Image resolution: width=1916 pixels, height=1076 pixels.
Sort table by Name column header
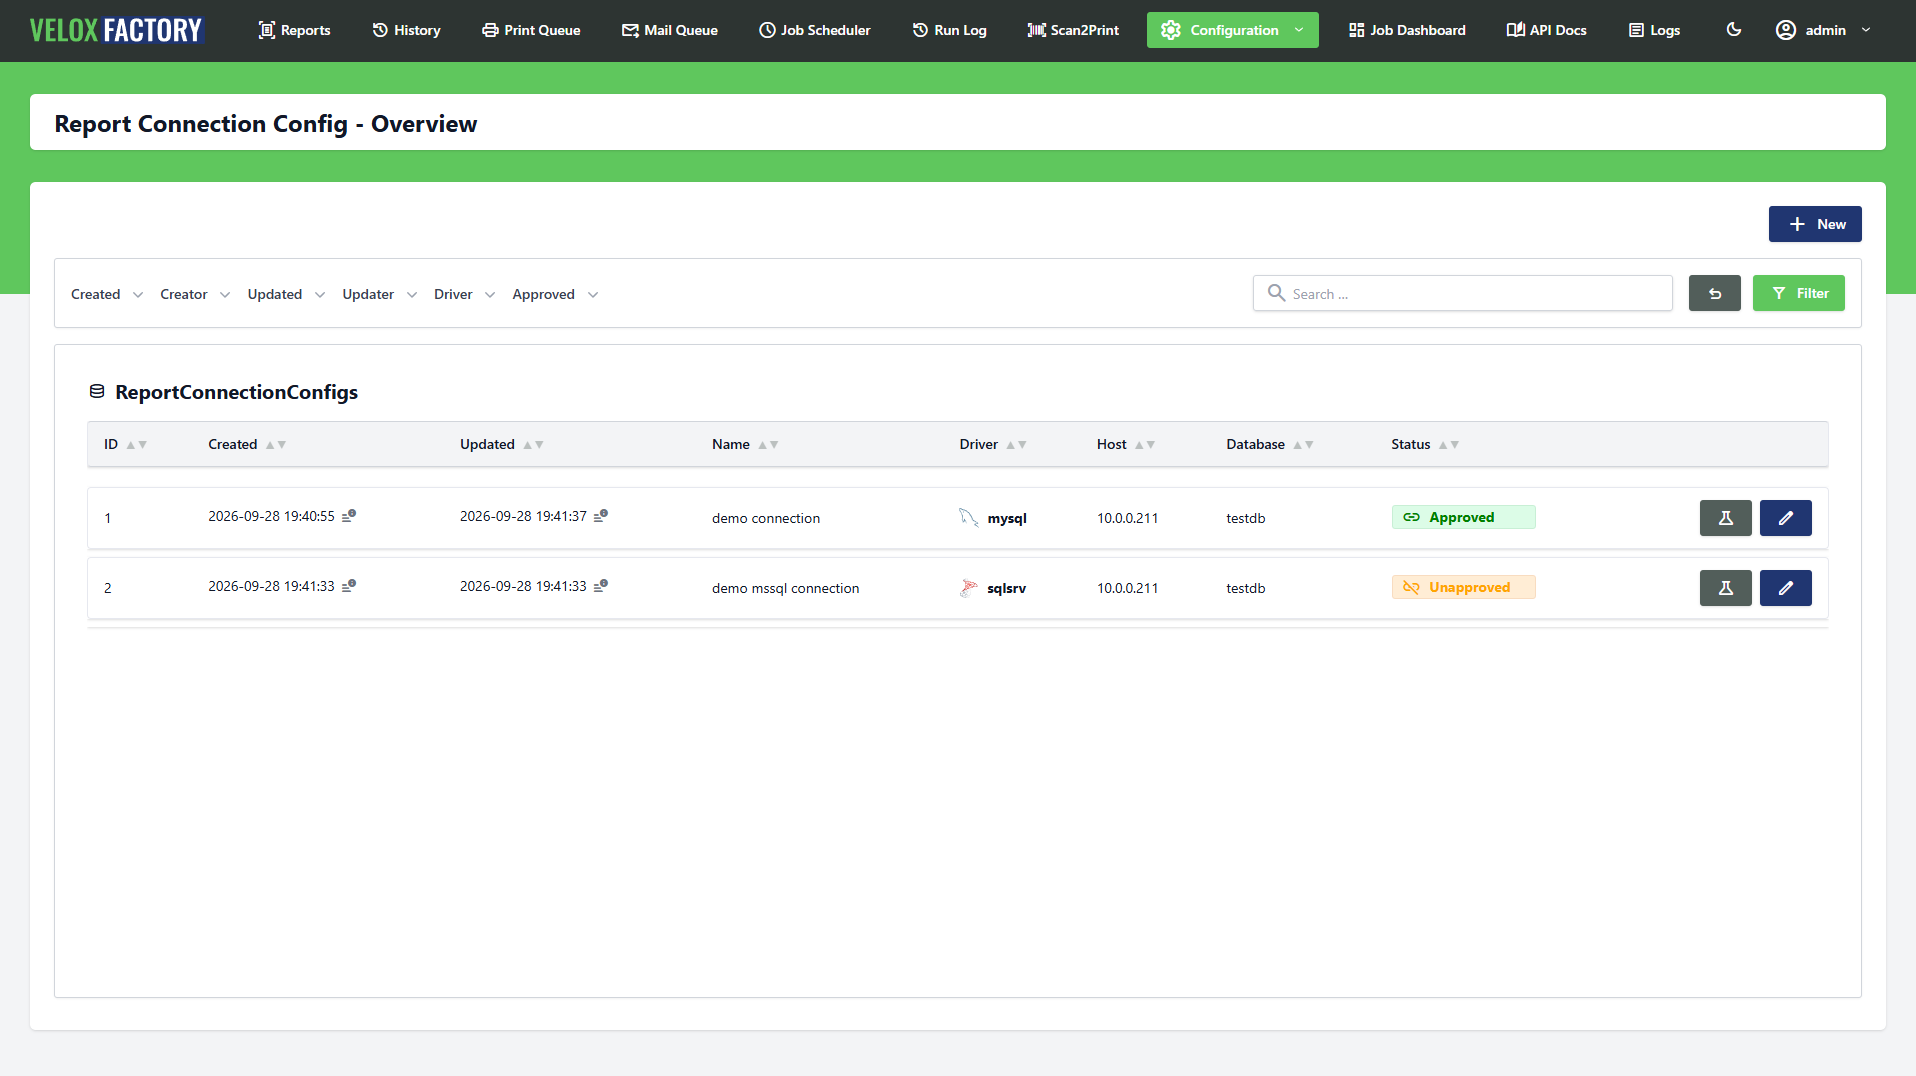(x=744, y=444)
